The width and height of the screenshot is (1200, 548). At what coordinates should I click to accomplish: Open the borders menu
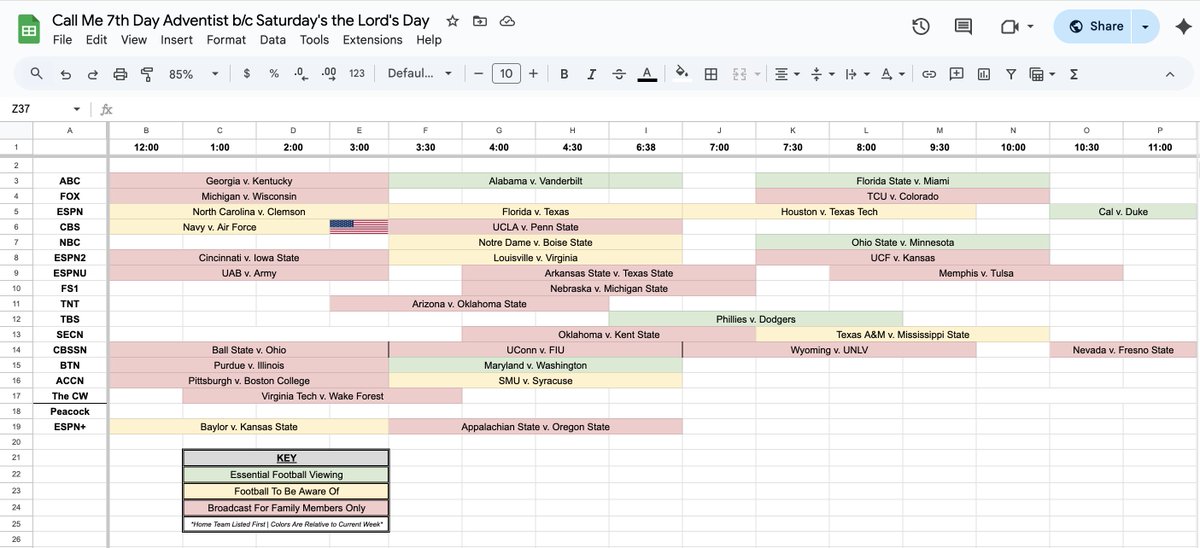click(711, 74)
